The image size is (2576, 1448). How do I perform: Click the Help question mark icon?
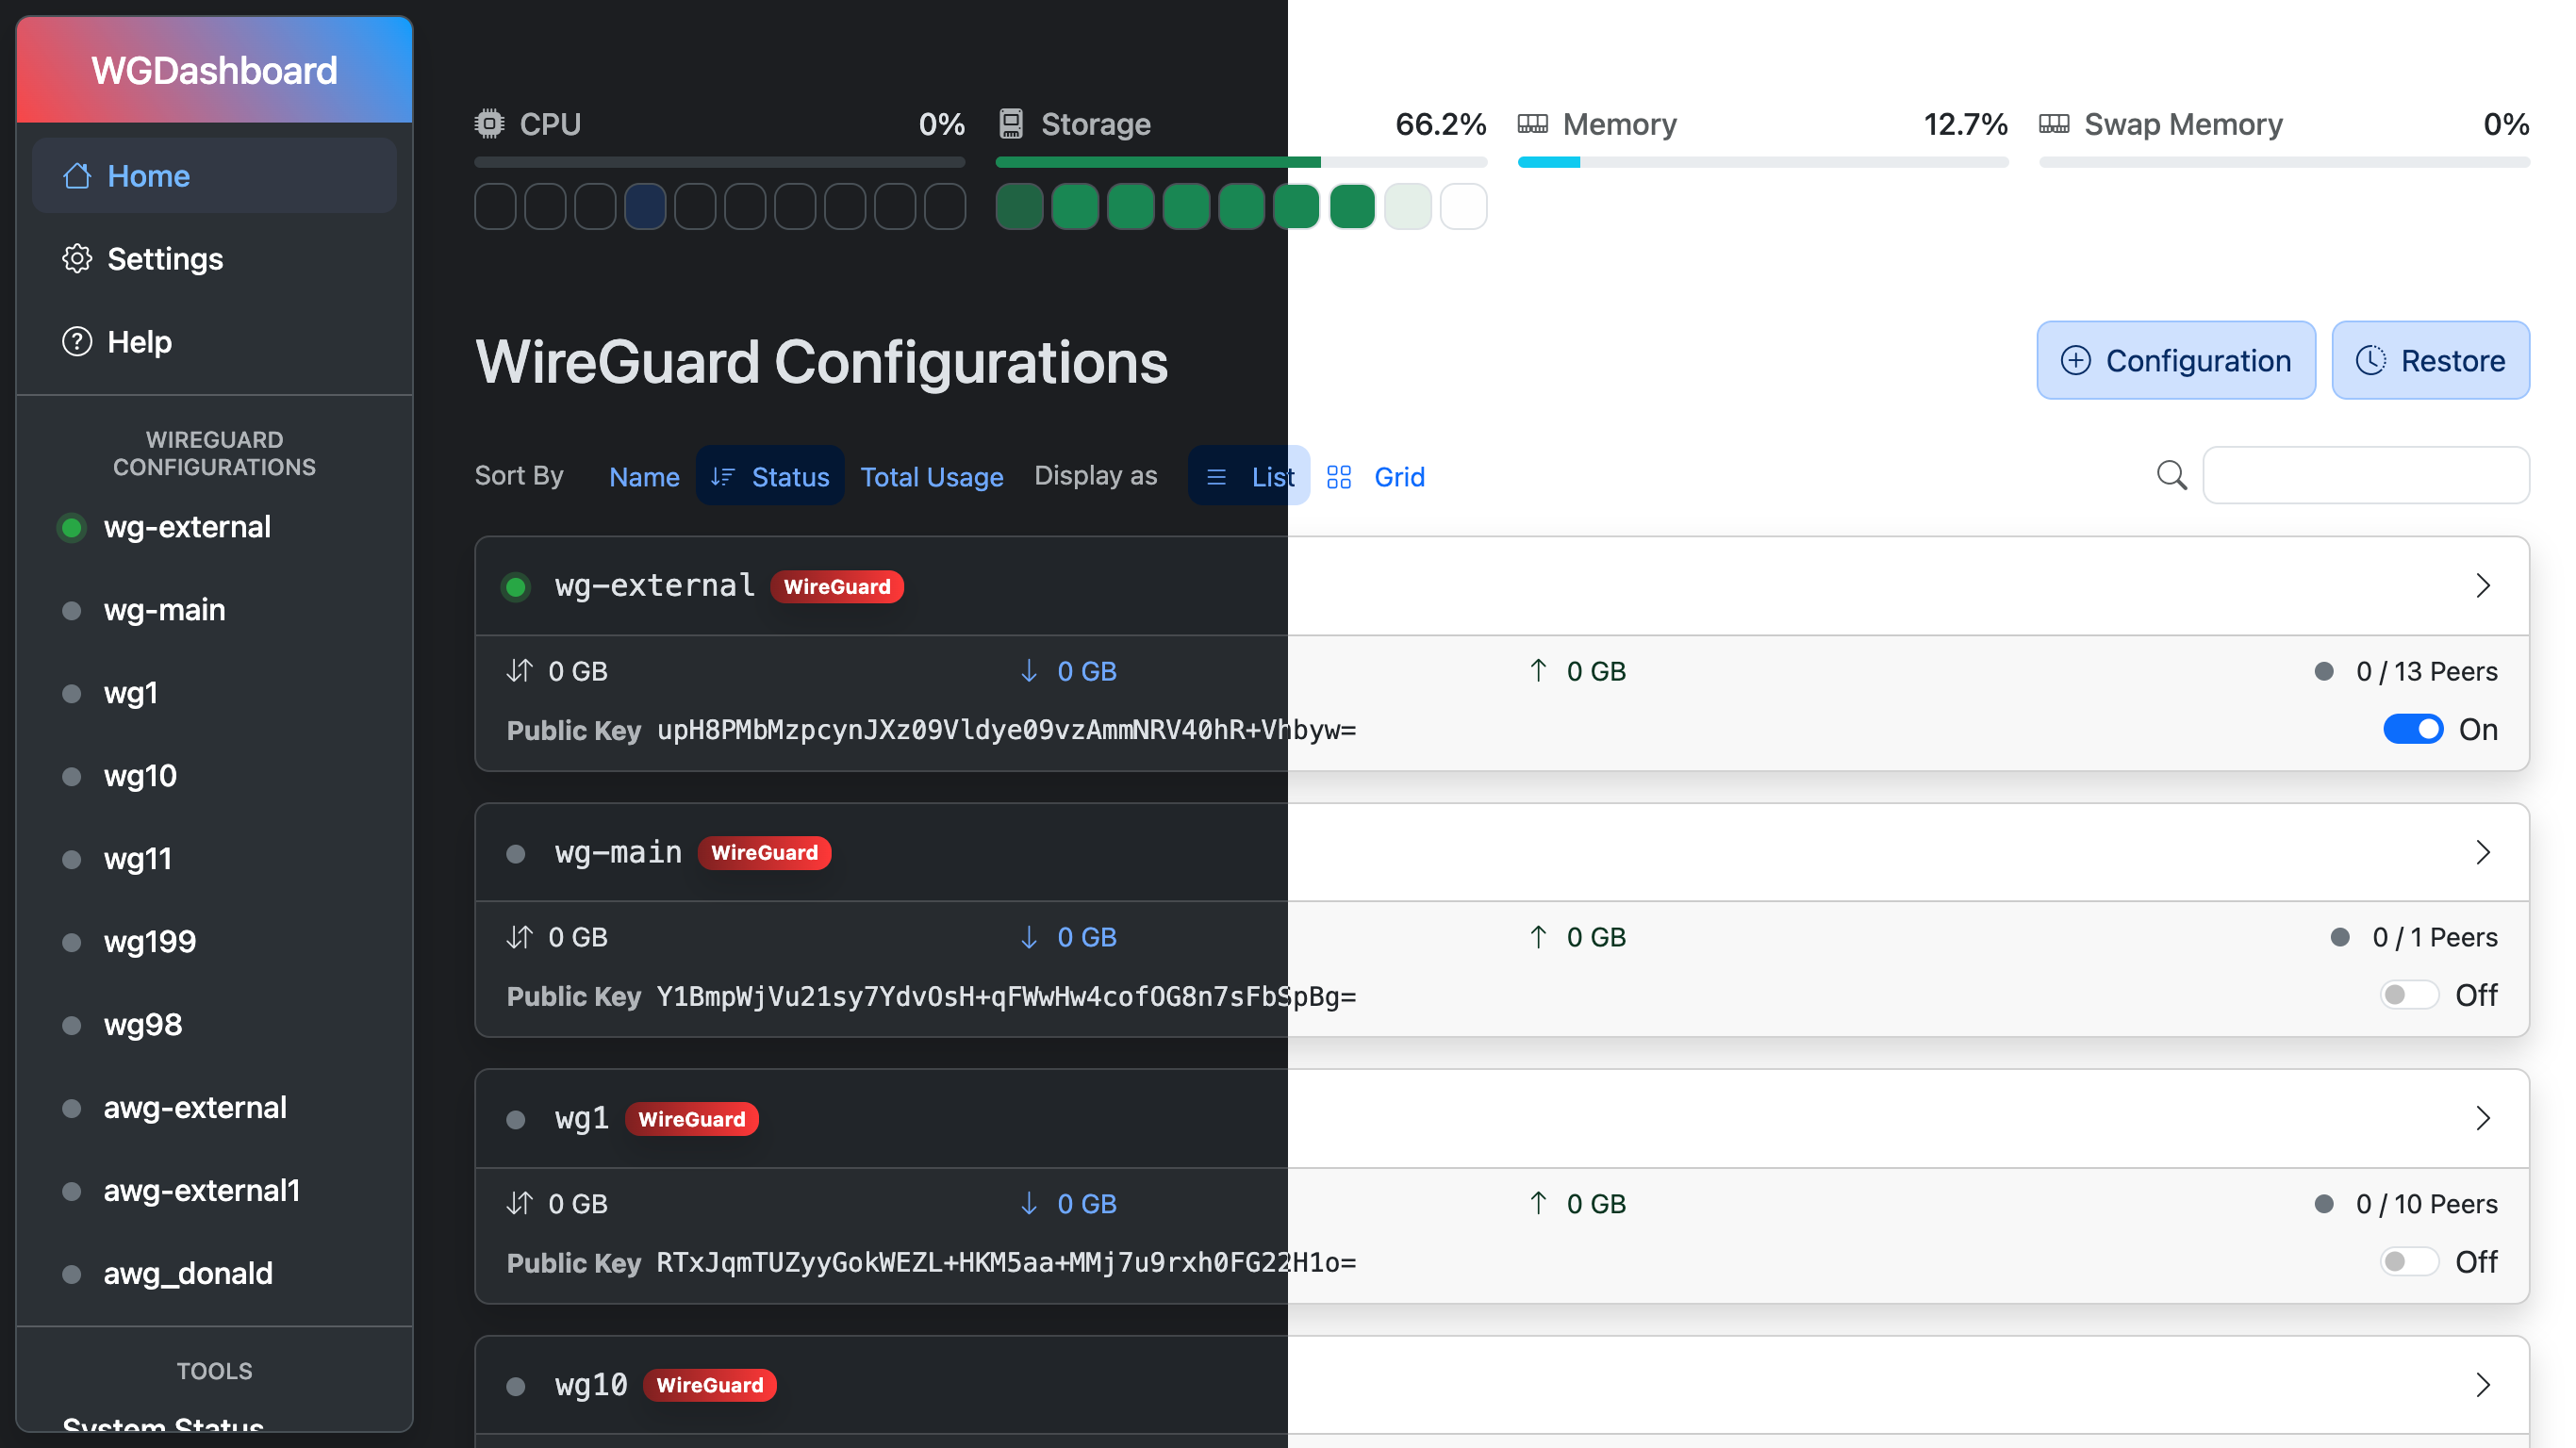[76, 342]
